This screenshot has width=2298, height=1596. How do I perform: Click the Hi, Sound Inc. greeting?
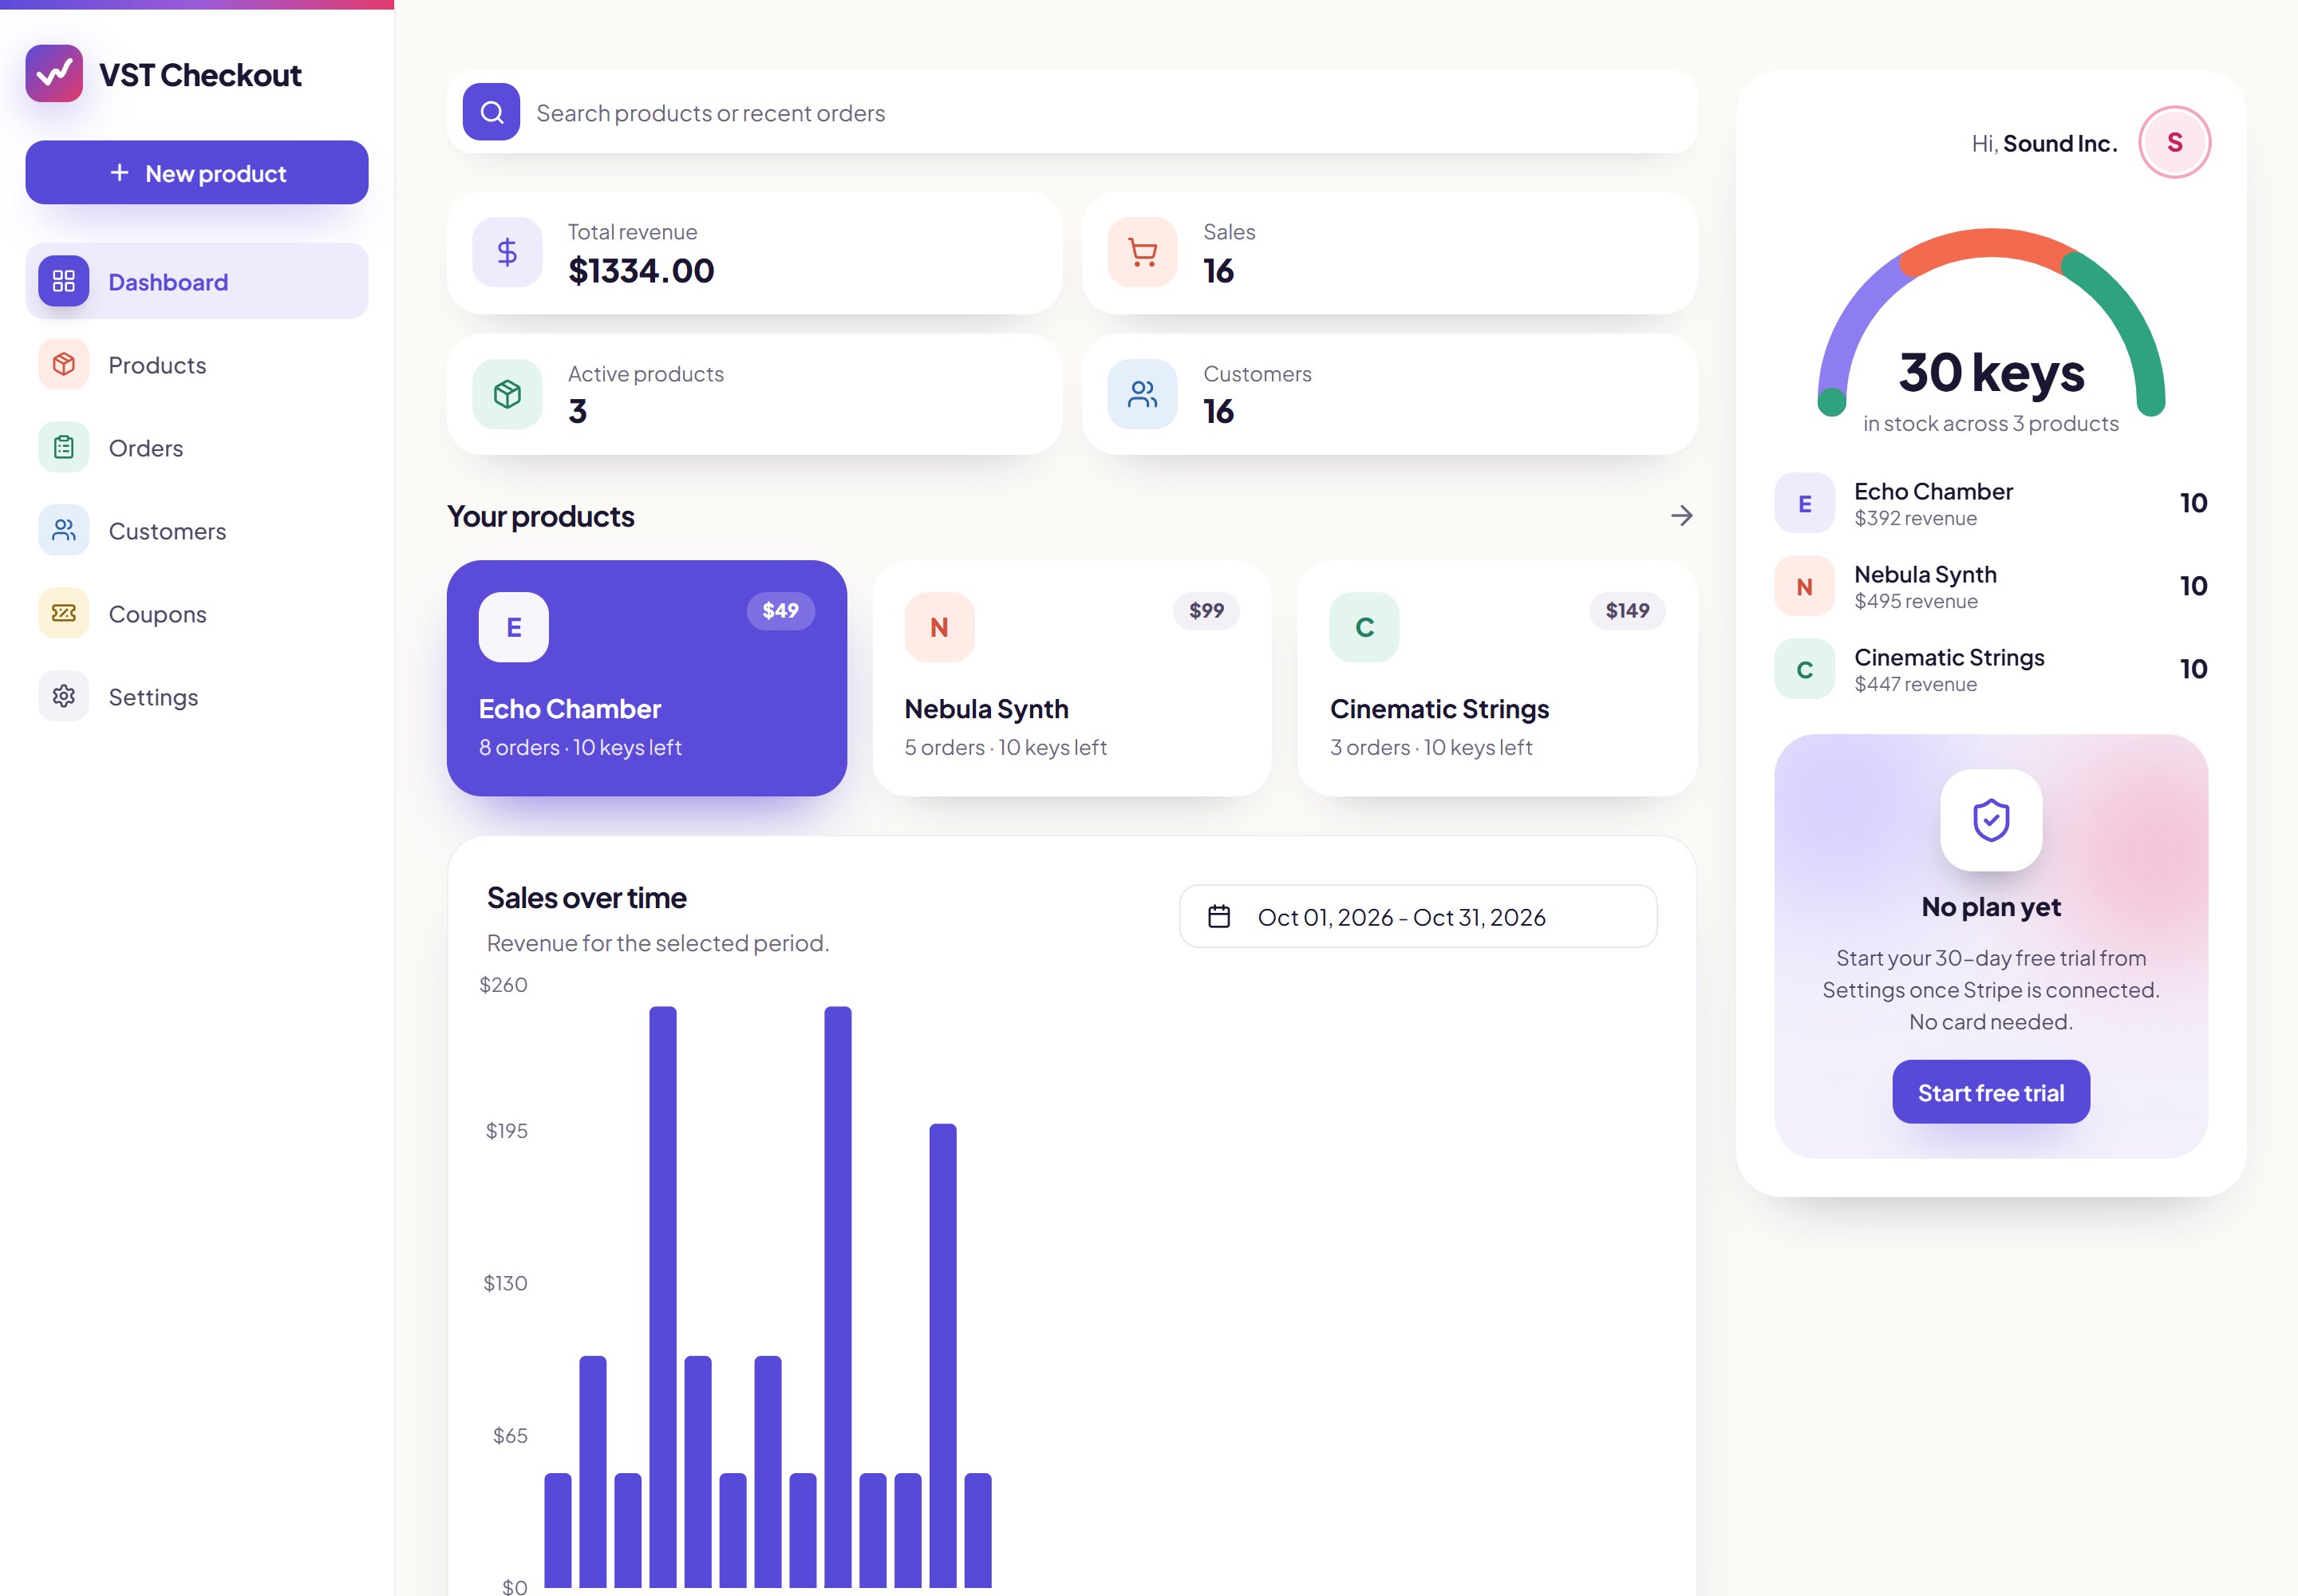tap(2044, 144)
